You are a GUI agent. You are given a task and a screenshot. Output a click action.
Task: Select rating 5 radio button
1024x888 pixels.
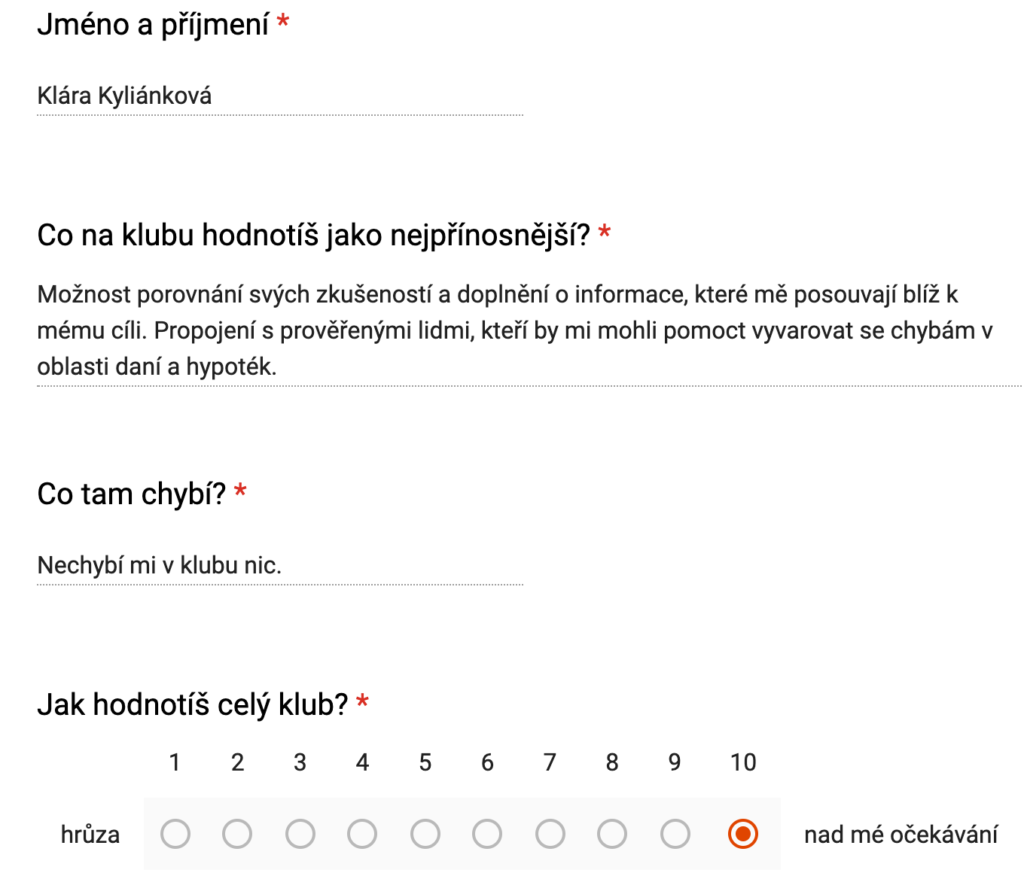click(425, 834)
